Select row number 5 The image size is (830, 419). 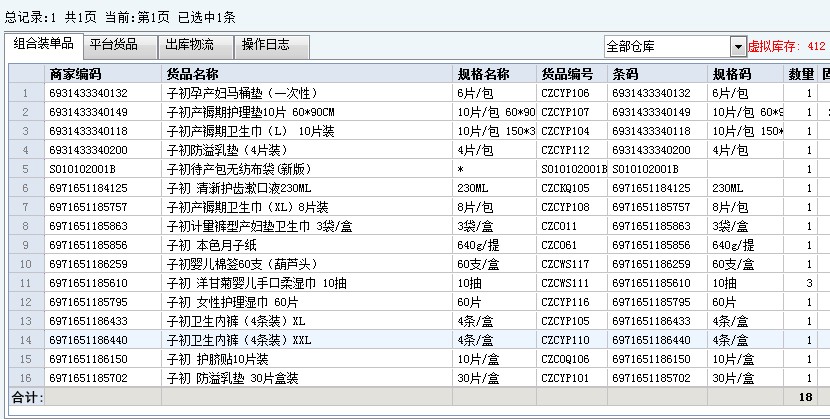pyautogui.click(x=26, y=169)
